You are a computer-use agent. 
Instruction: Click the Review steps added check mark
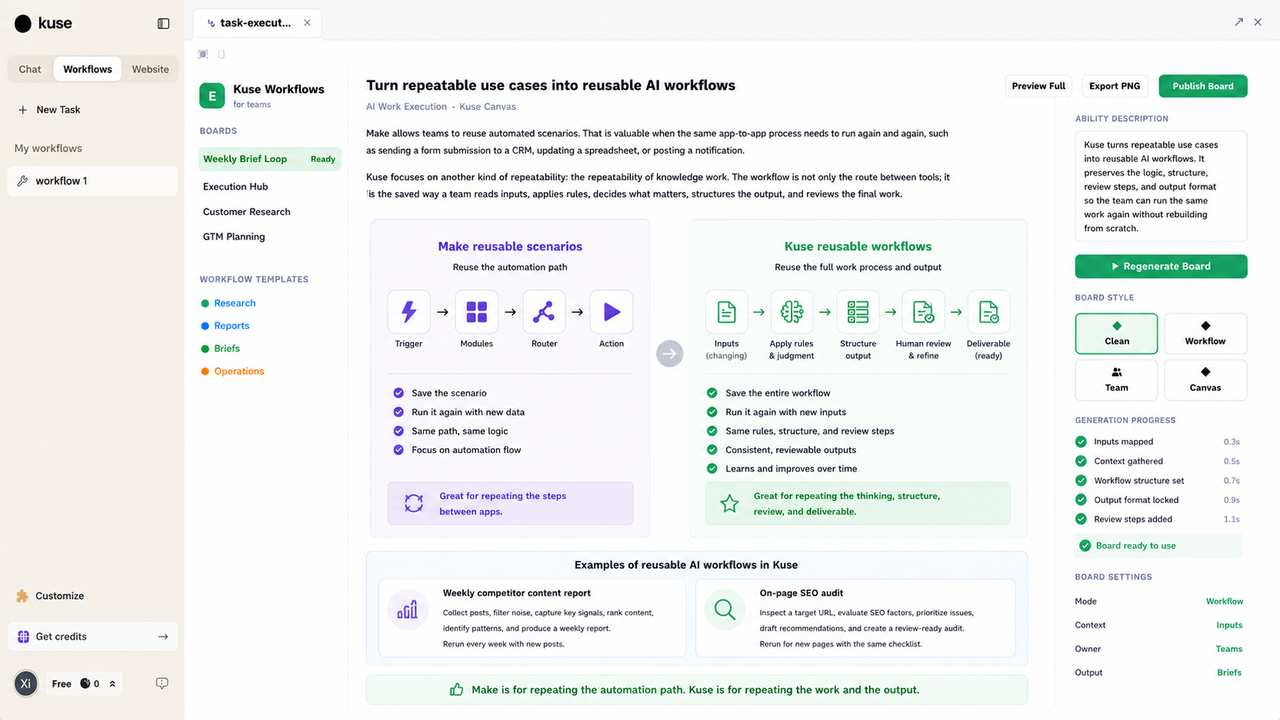[x=1081, y=519]
